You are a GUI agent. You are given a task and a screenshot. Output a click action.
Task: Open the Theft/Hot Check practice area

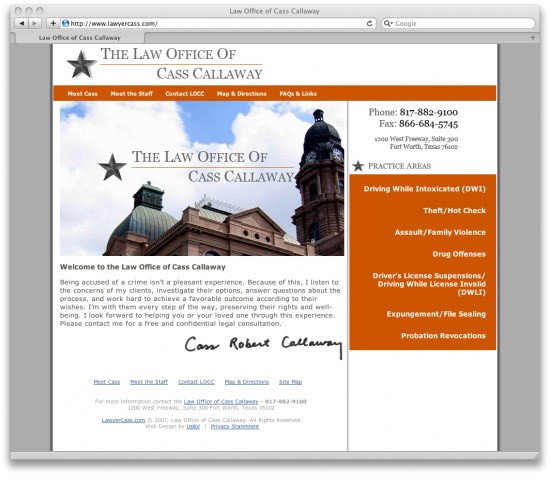click(455, 211)
